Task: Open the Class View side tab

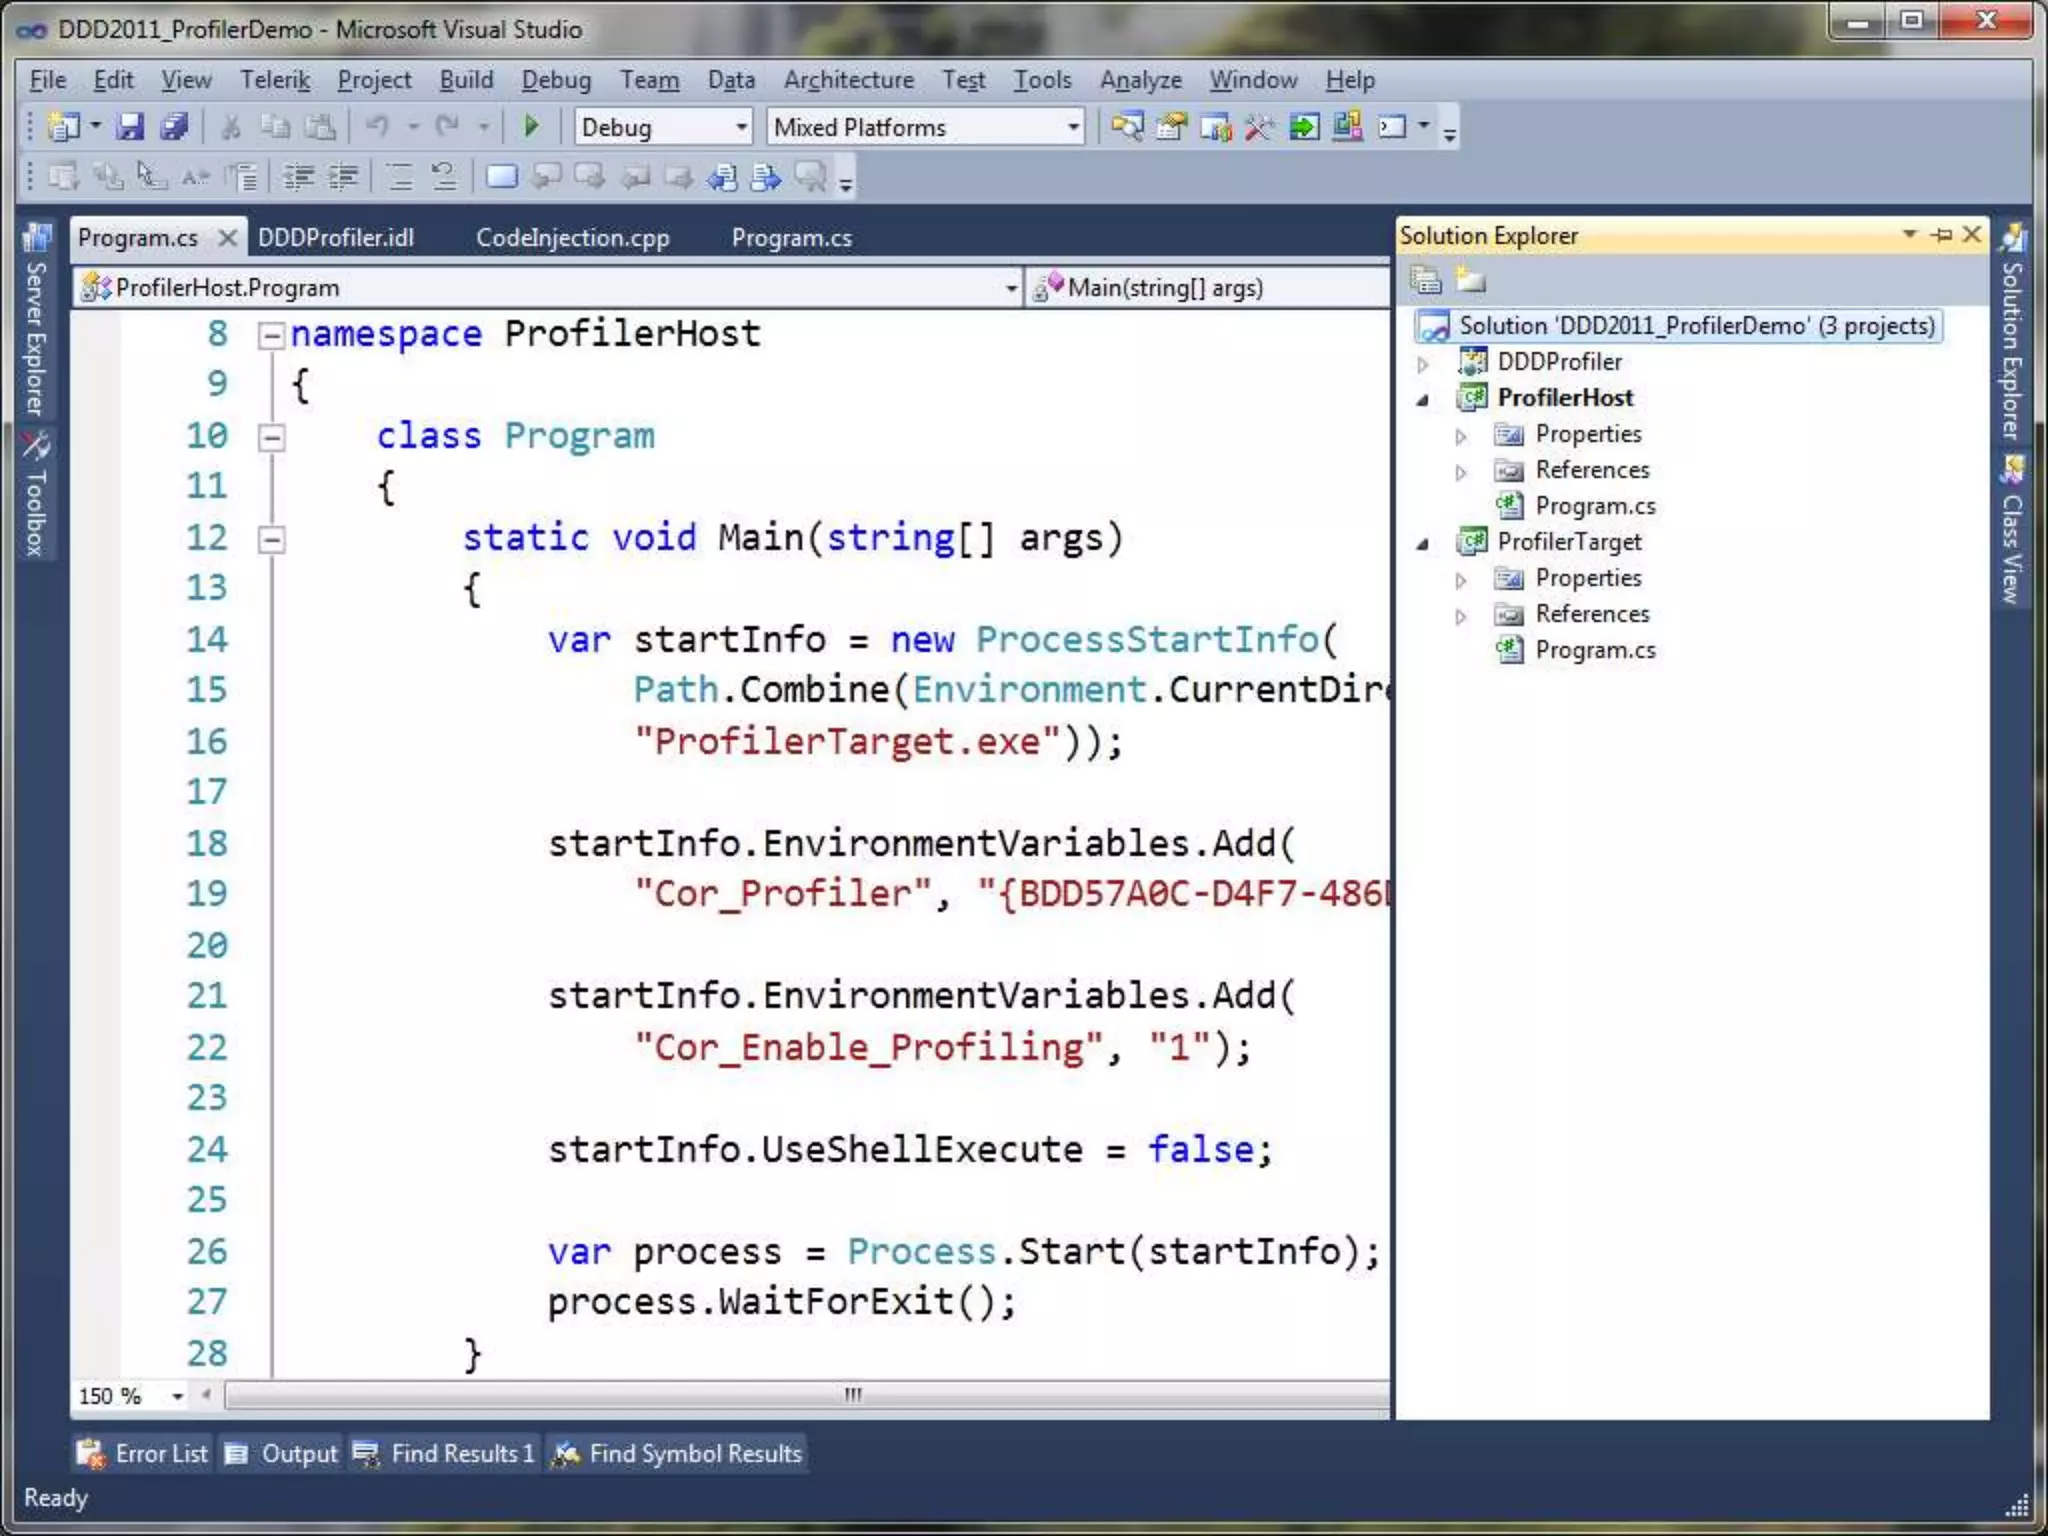Action: pos(2012,530)
